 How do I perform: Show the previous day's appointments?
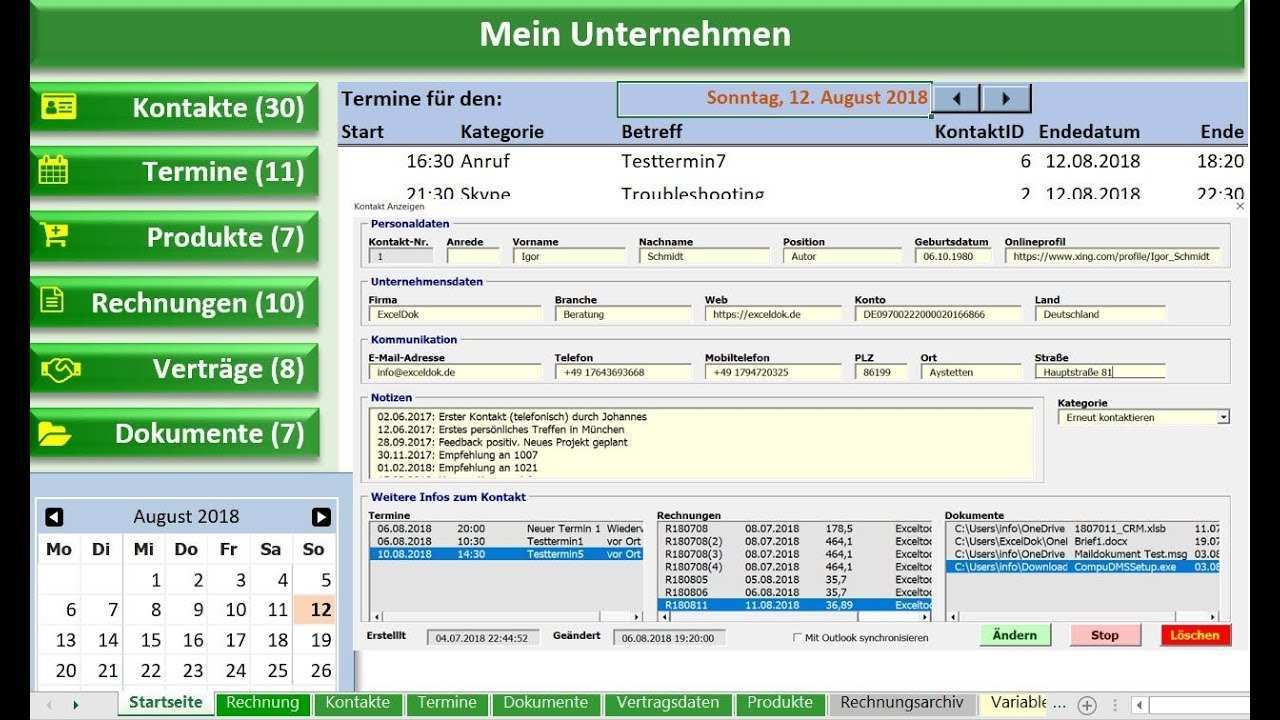tap(958, 98)
